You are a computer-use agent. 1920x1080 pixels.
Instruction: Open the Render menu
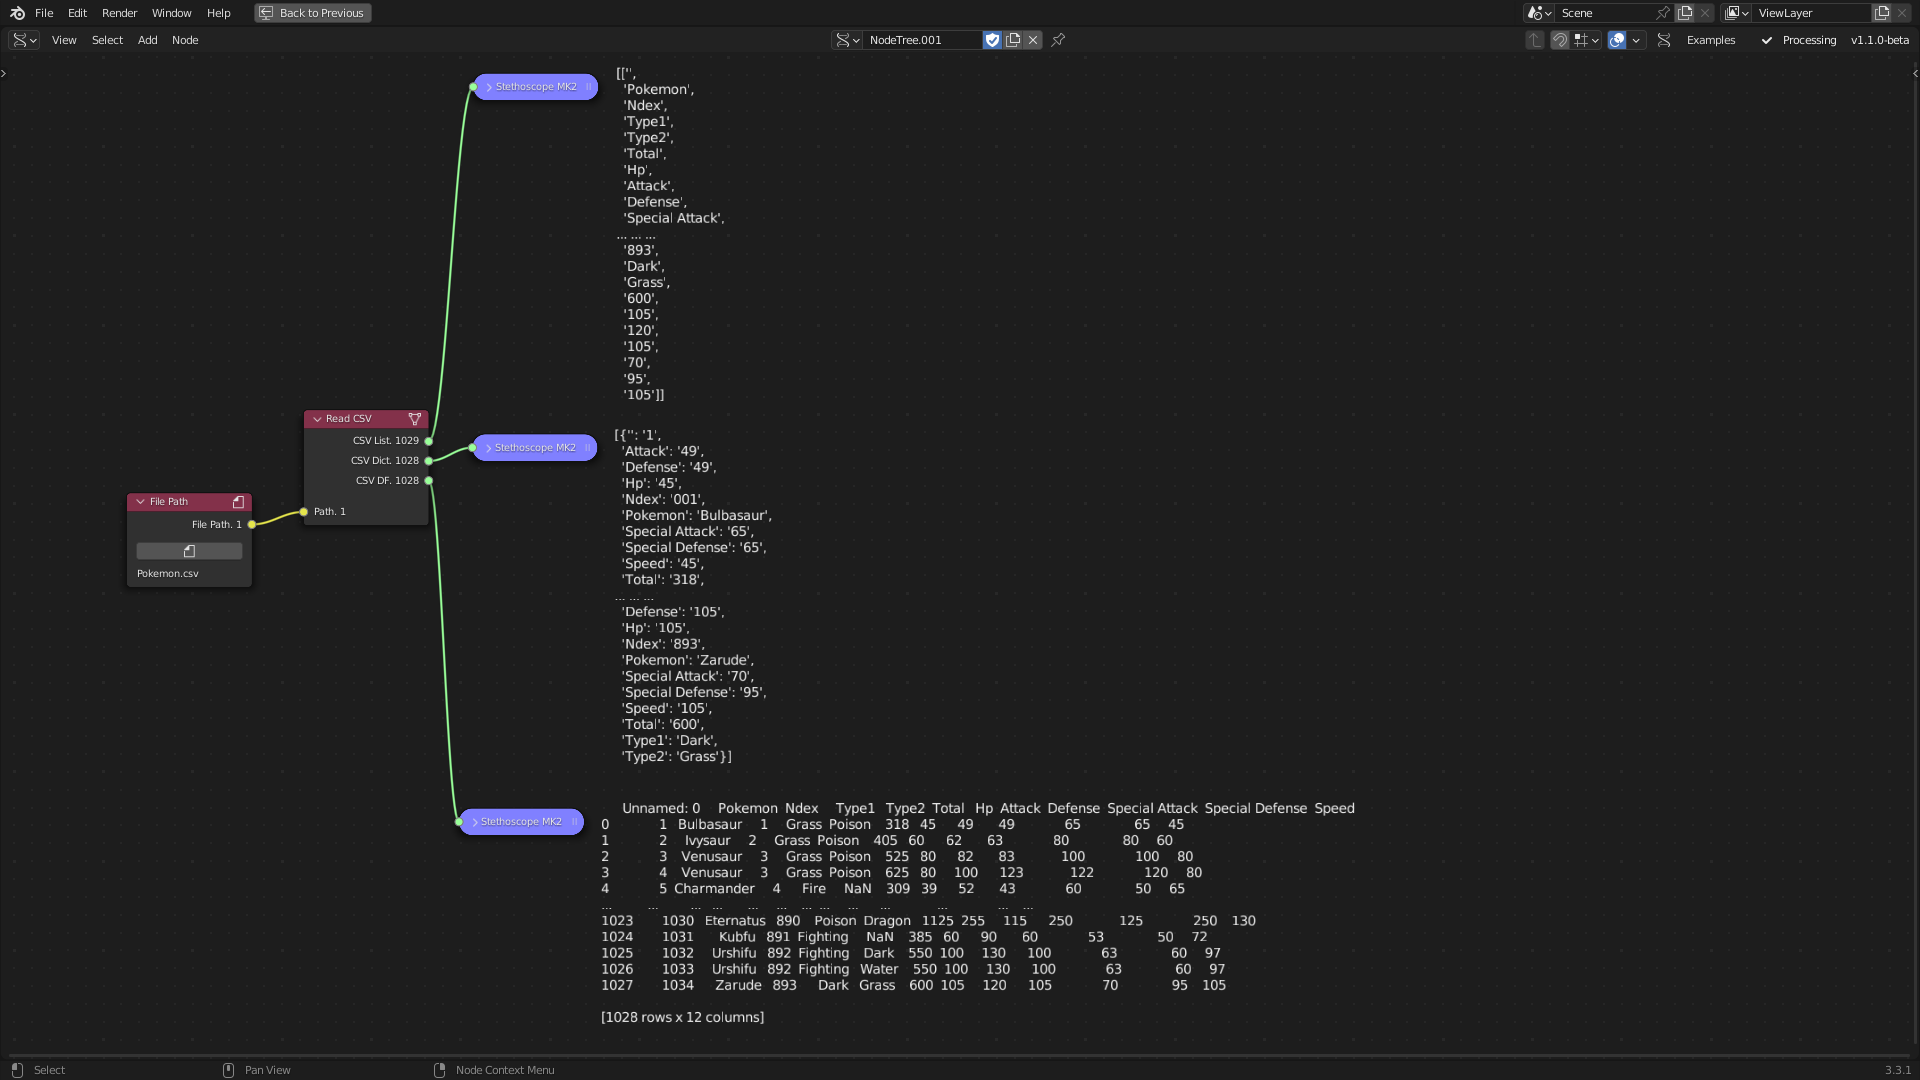pyautogui.click(x=119, y=13)
